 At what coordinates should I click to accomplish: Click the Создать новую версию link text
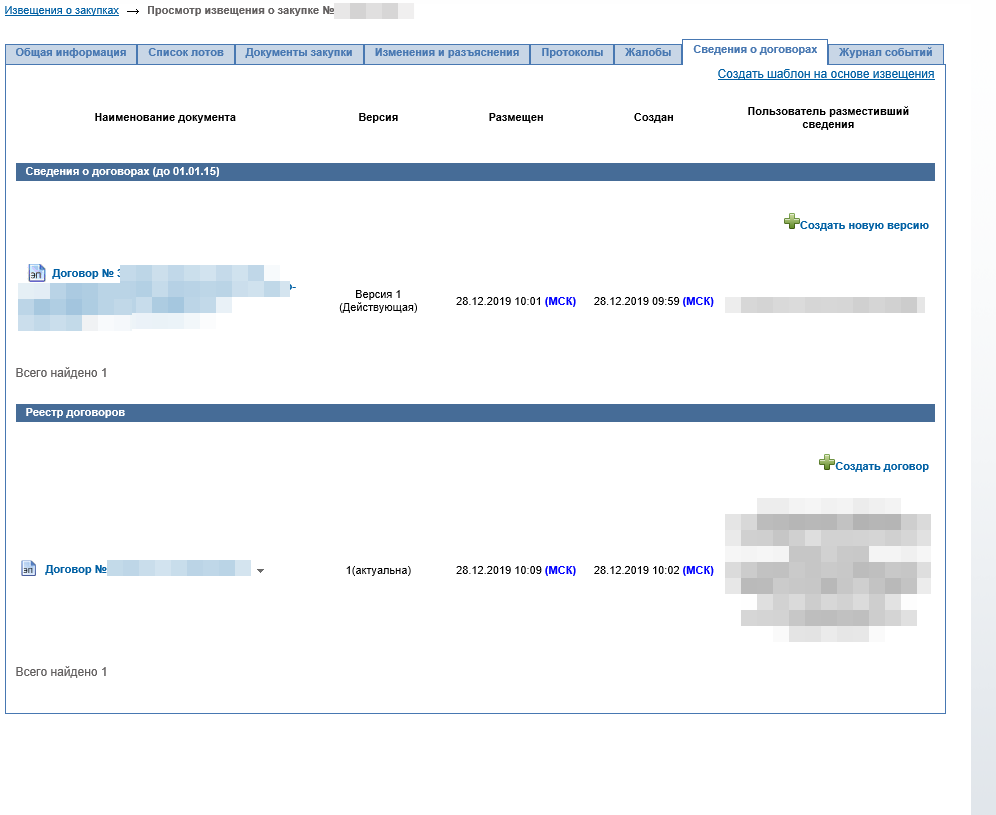point(864,225)
